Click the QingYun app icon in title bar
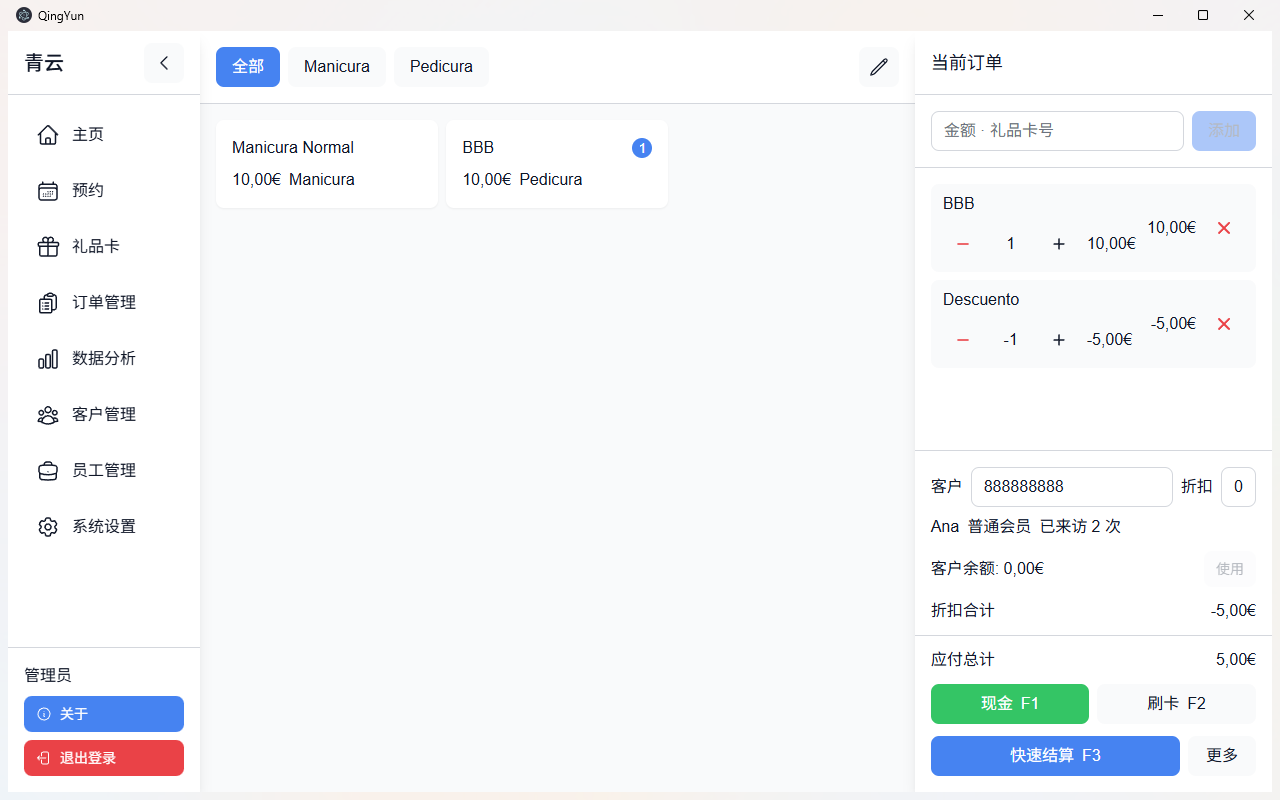The width and height of the screenshot is (1280, 800). (24, 15)
